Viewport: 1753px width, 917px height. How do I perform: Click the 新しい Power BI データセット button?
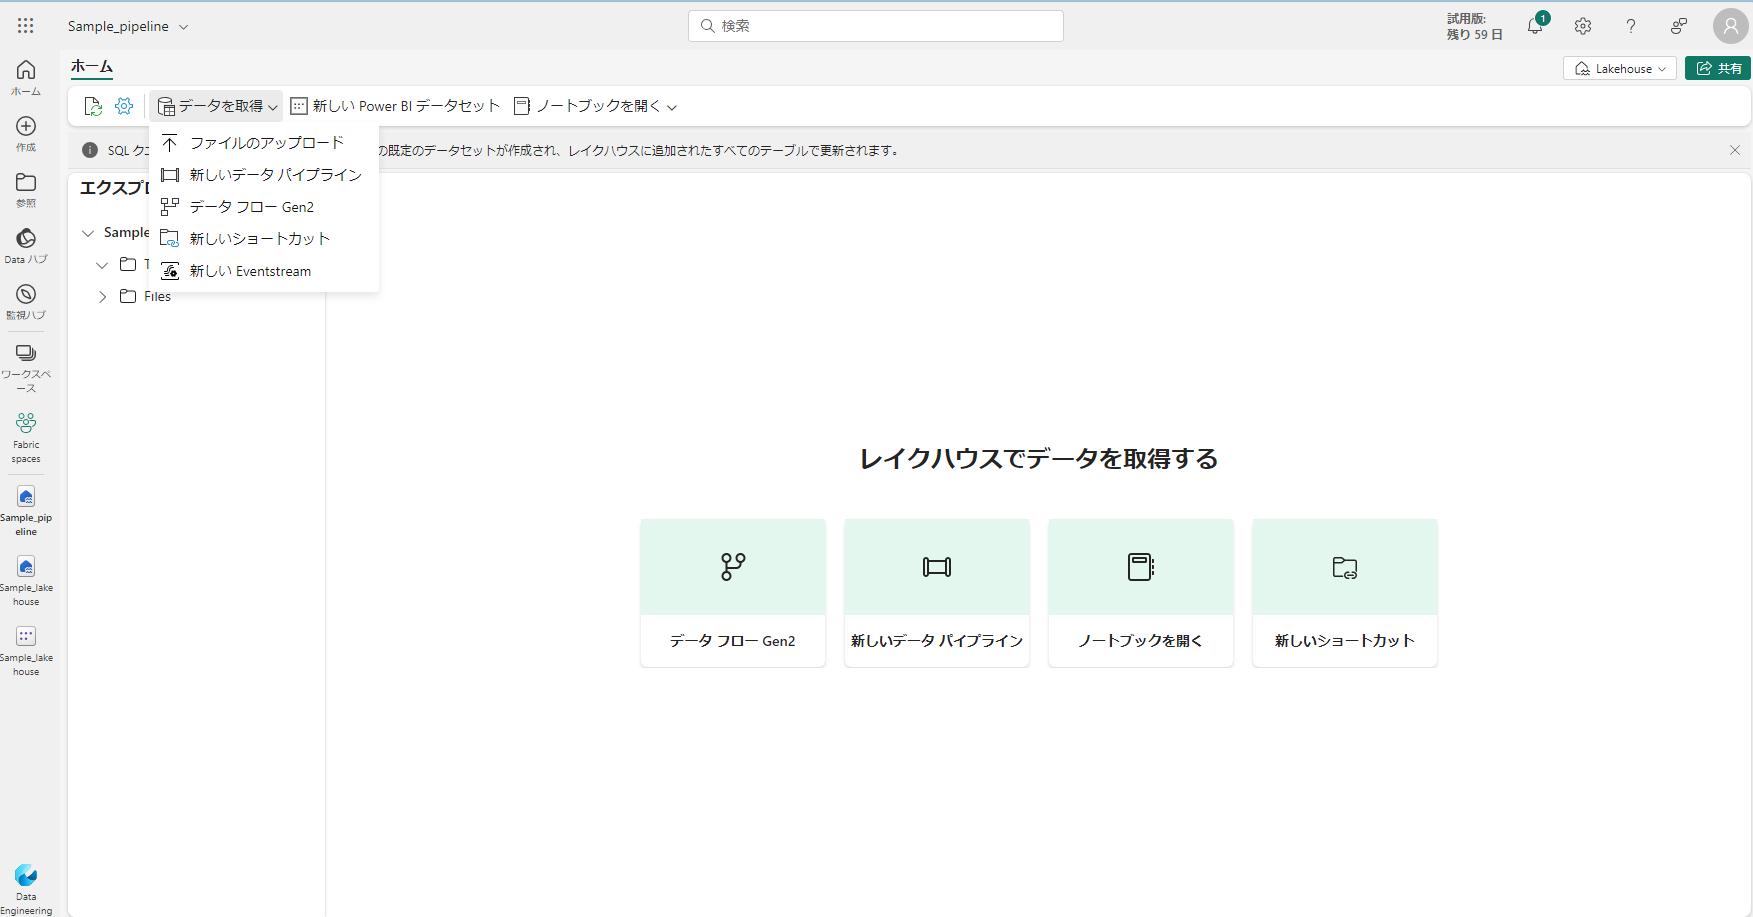coord(395,106)
